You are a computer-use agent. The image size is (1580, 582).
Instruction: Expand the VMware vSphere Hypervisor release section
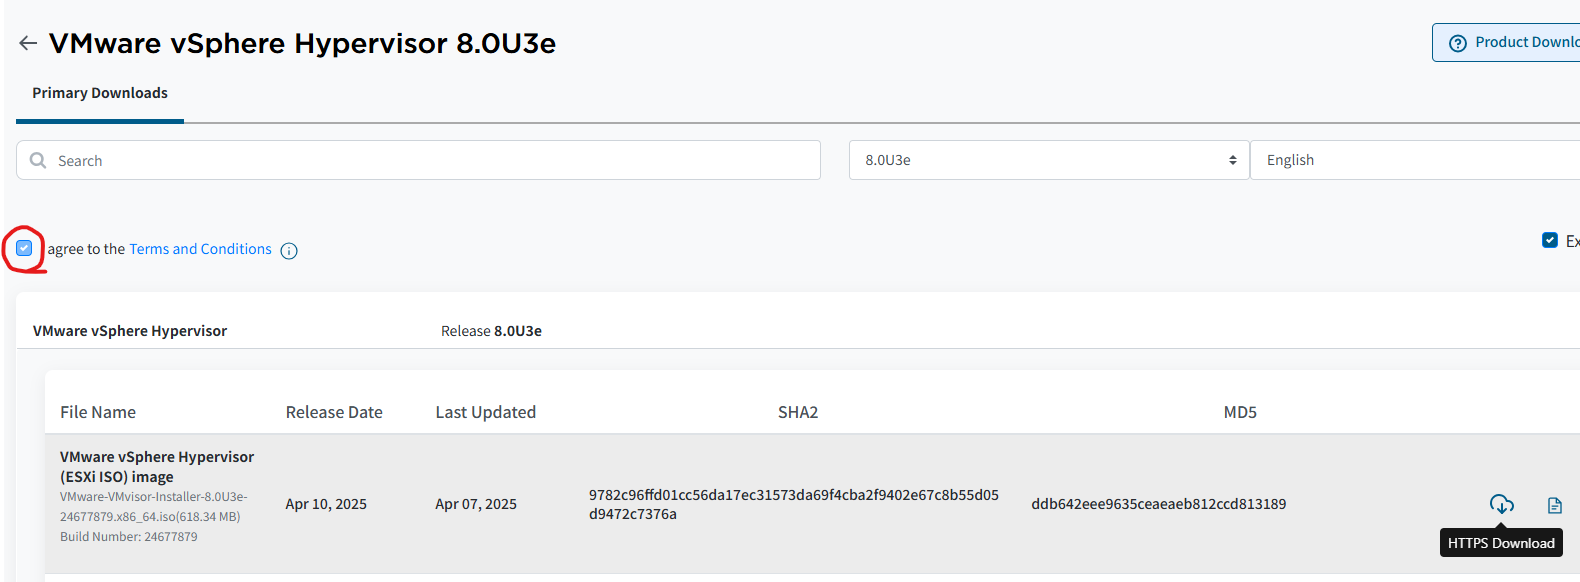click(130, 331)
